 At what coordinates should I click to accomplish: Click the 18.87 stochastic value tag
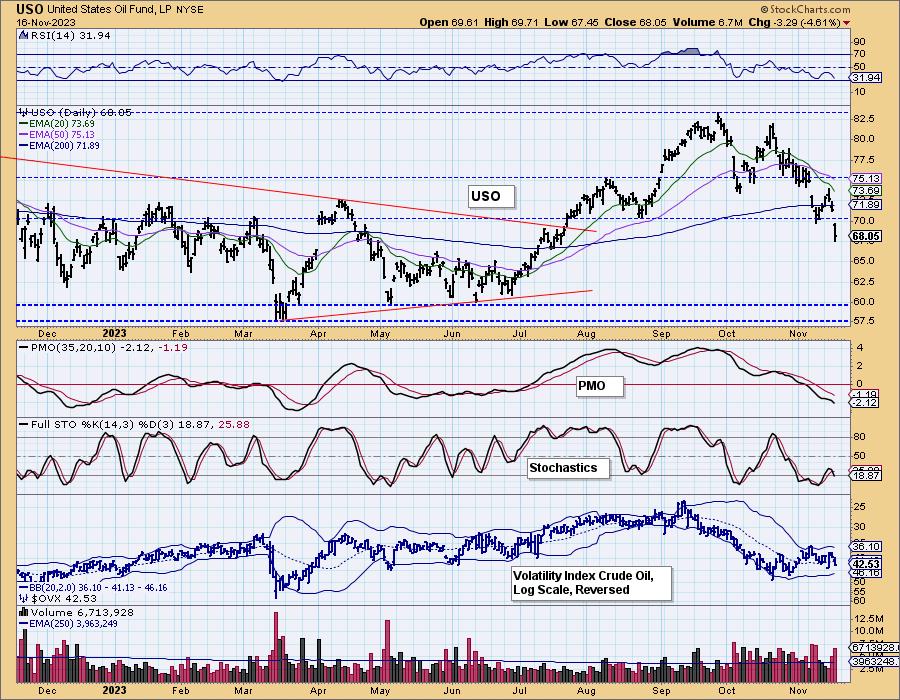tap(866, 476)
